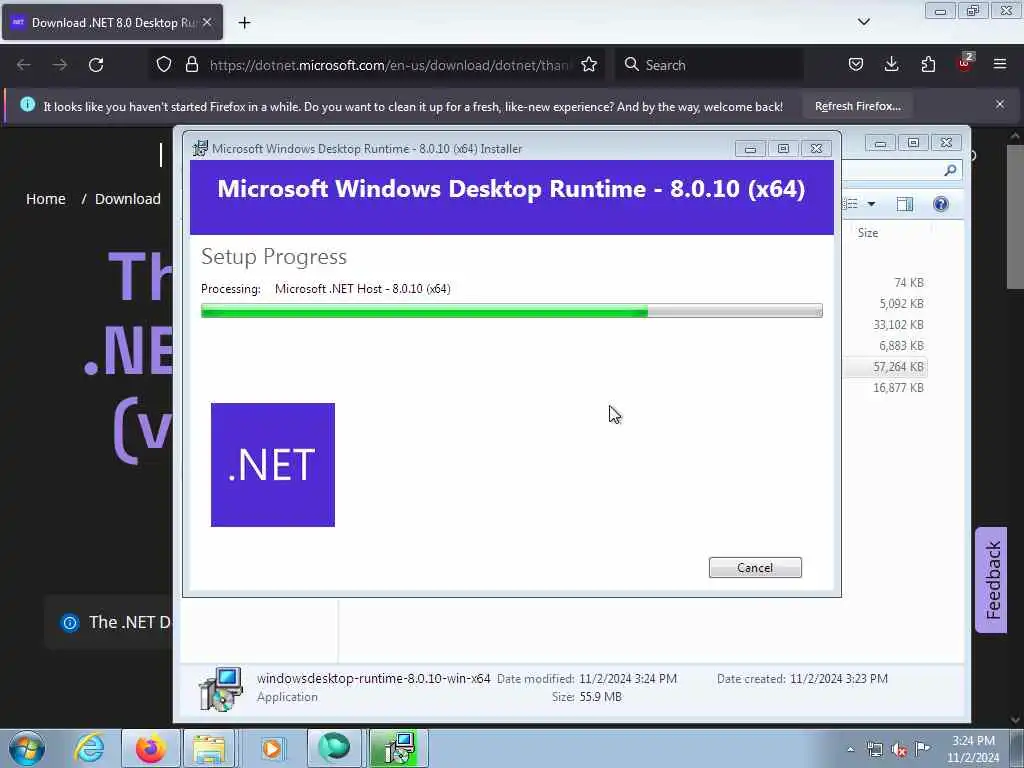Open the Action Center flag icon
The width and height of the screenshot is (1024, 768).
click(x=923, y=749)
